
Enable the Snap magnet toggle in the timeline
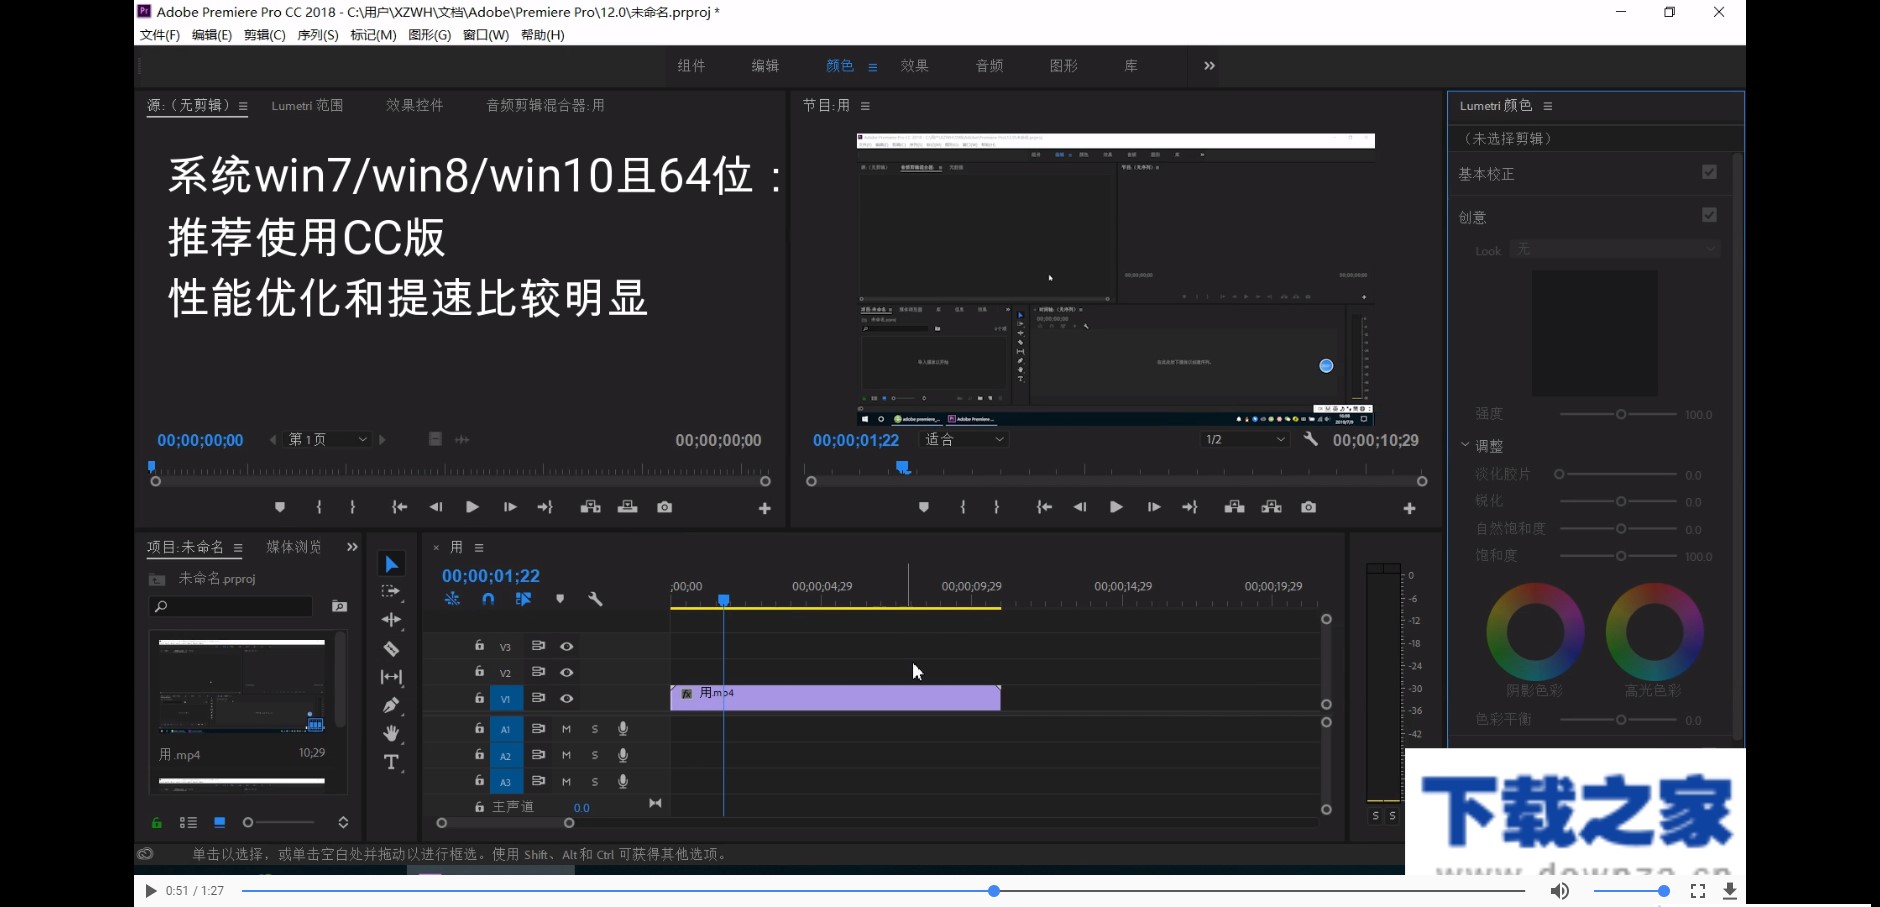[487, 598]
